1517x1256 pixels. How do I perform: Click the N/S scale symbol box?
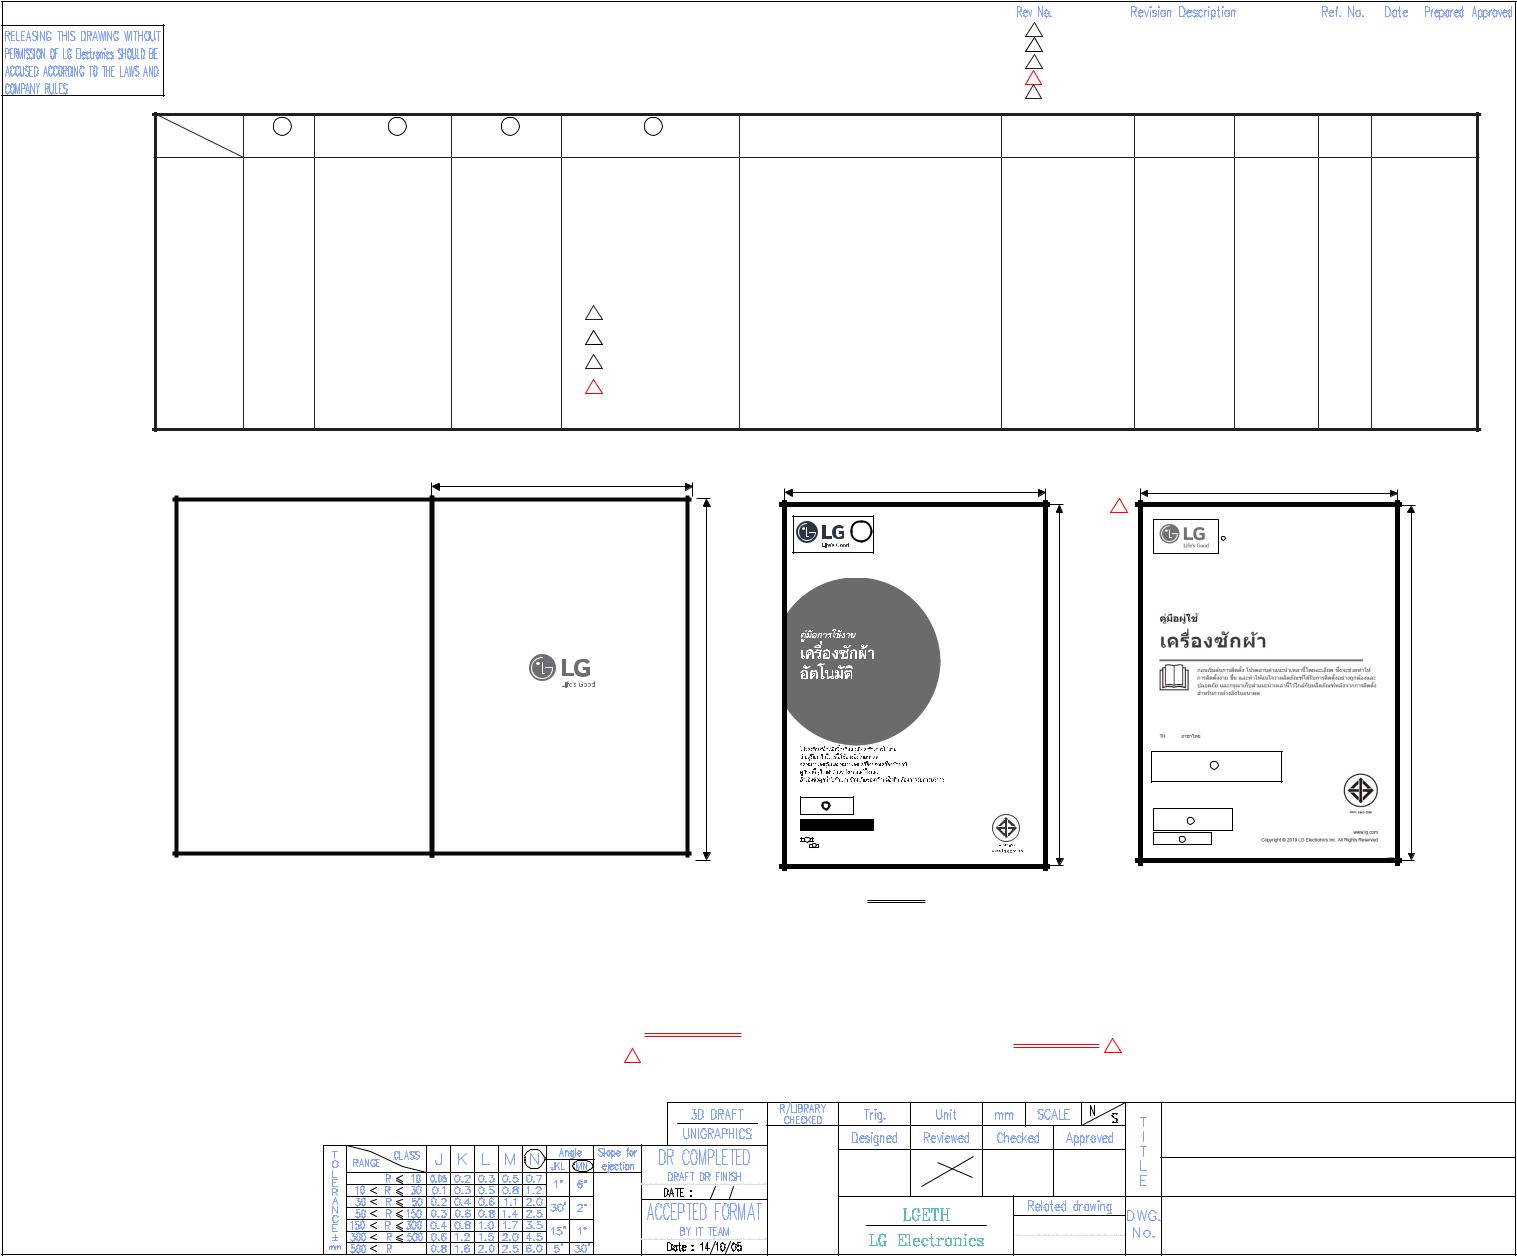pos(1103,1114)
